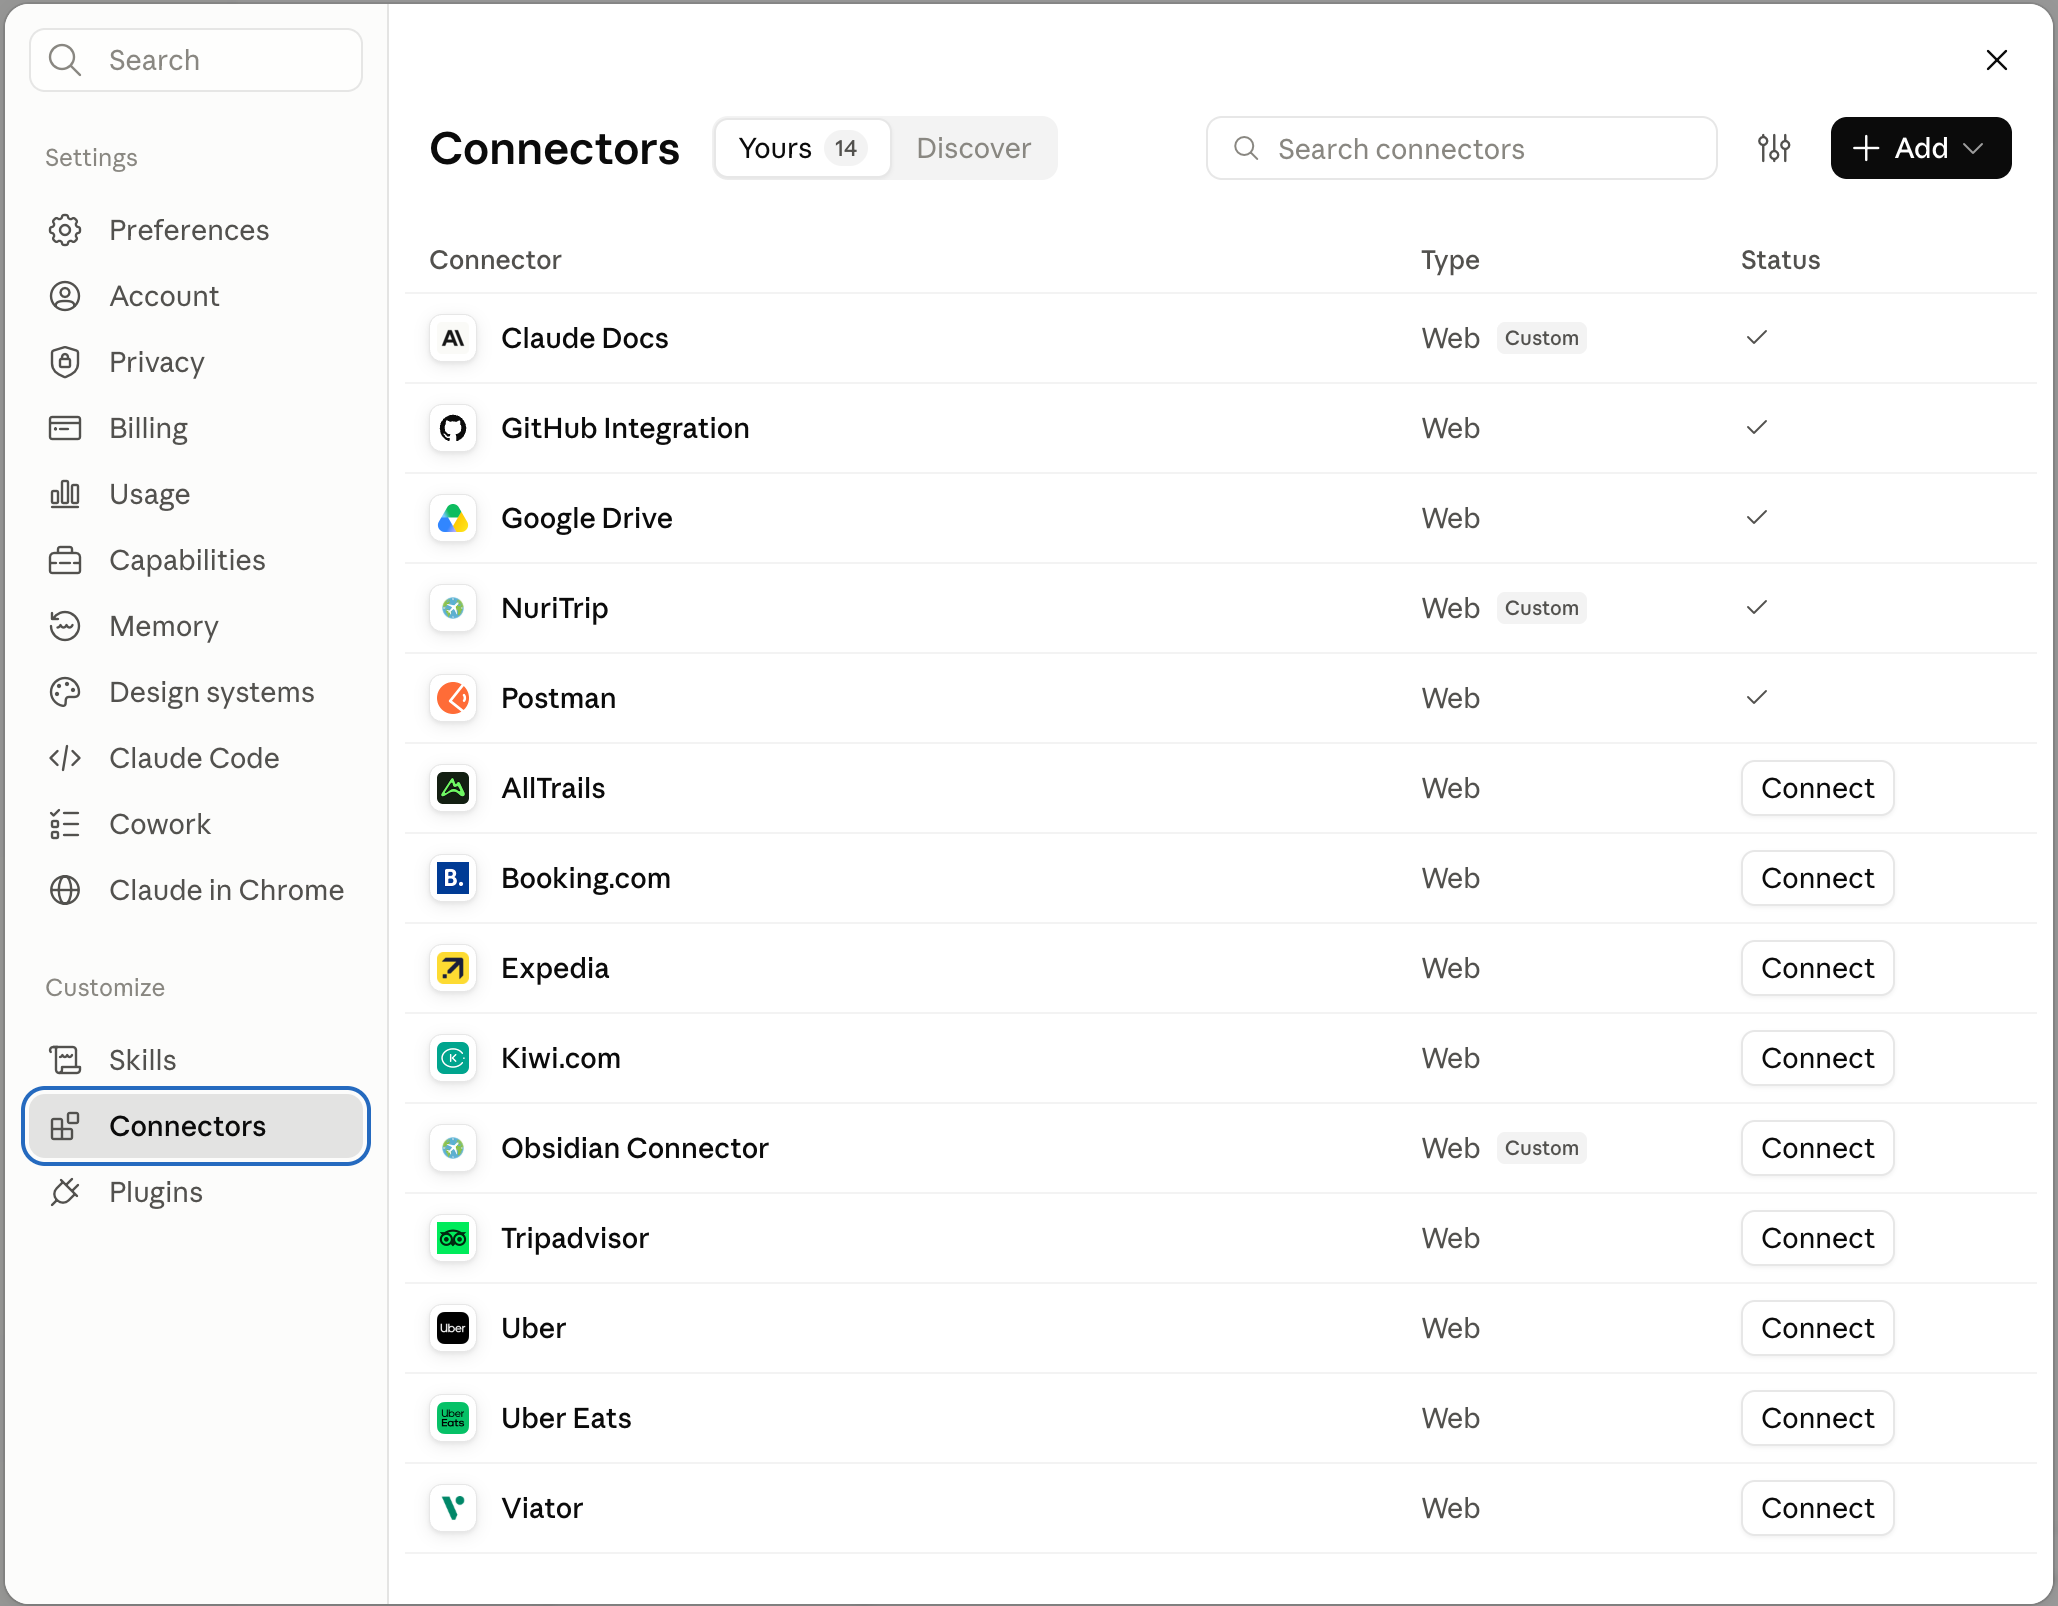Click the Connector column header
This screenshot has height=1606, width=2058.
point(495,260)
